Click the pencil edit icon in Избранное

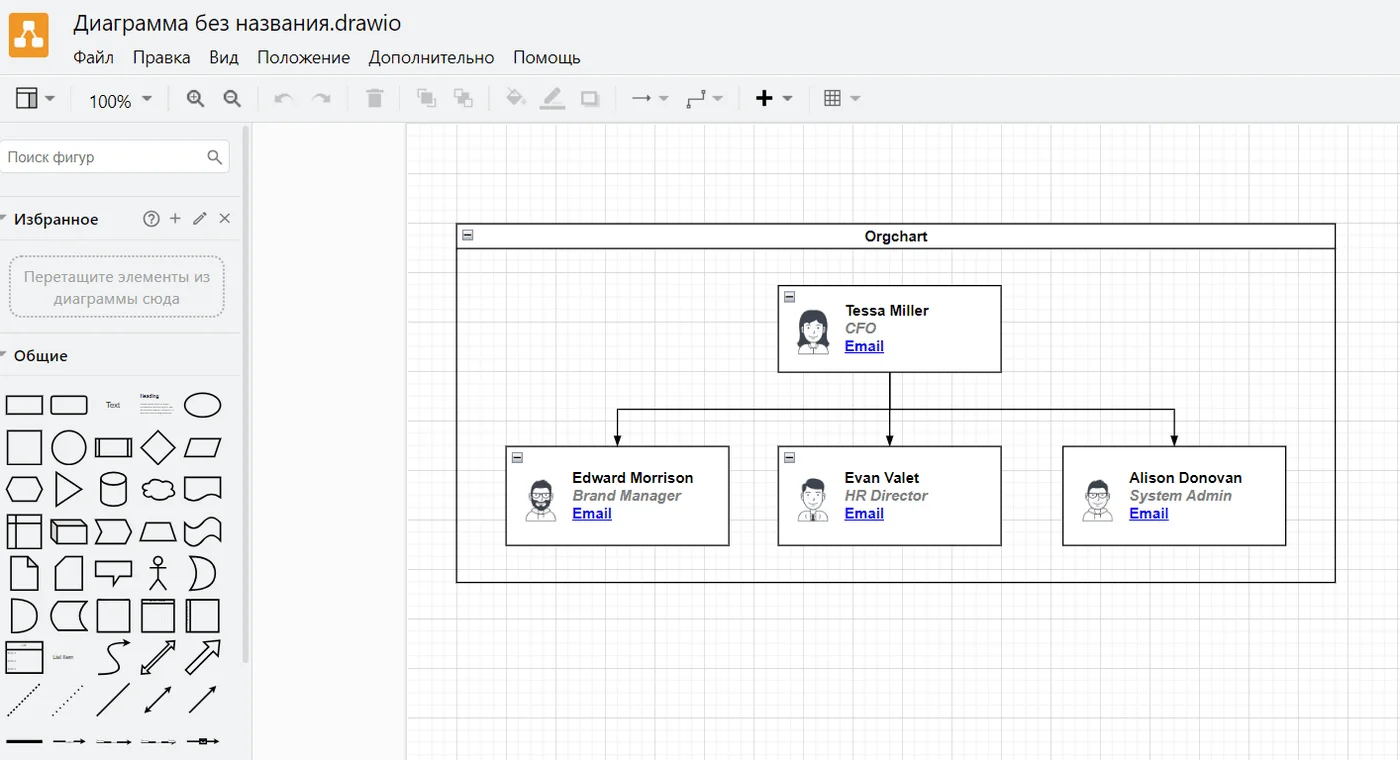(200, 219)
